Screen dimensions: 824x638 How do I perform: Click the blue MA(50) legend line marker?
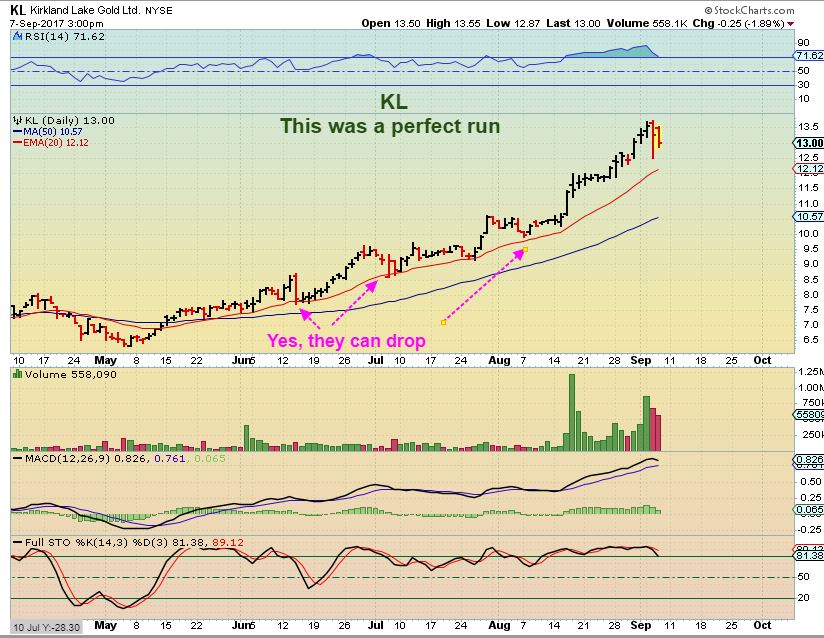pos(17,132)
